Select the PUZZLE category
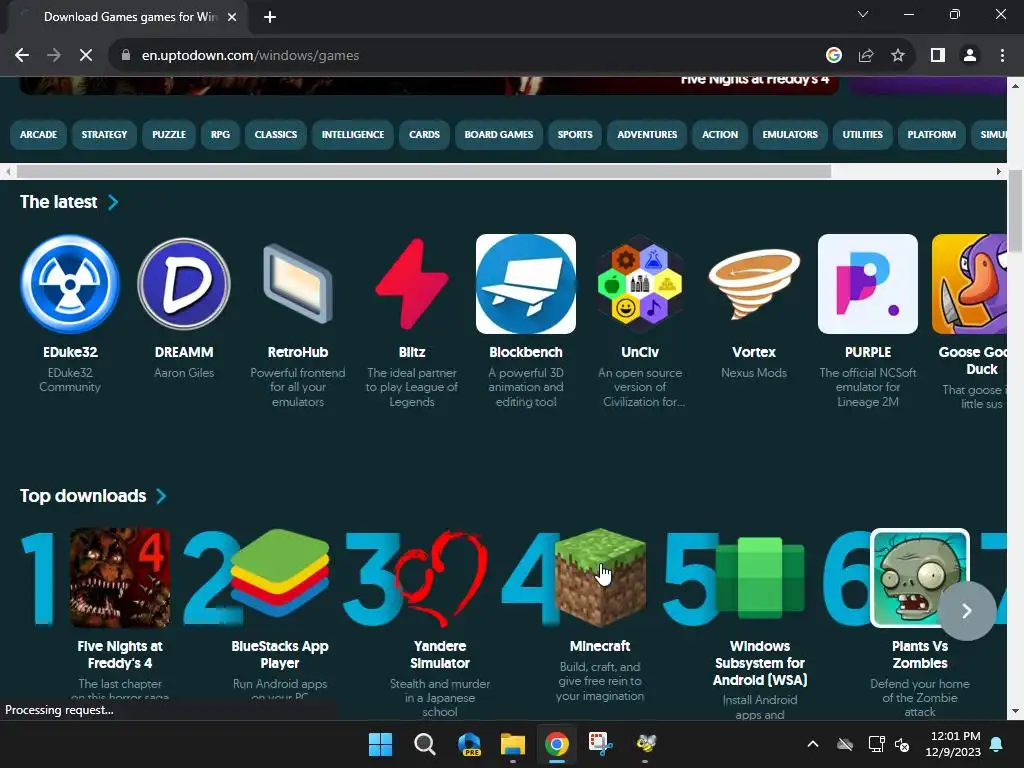1024x768 pixels. coord(169,135)
